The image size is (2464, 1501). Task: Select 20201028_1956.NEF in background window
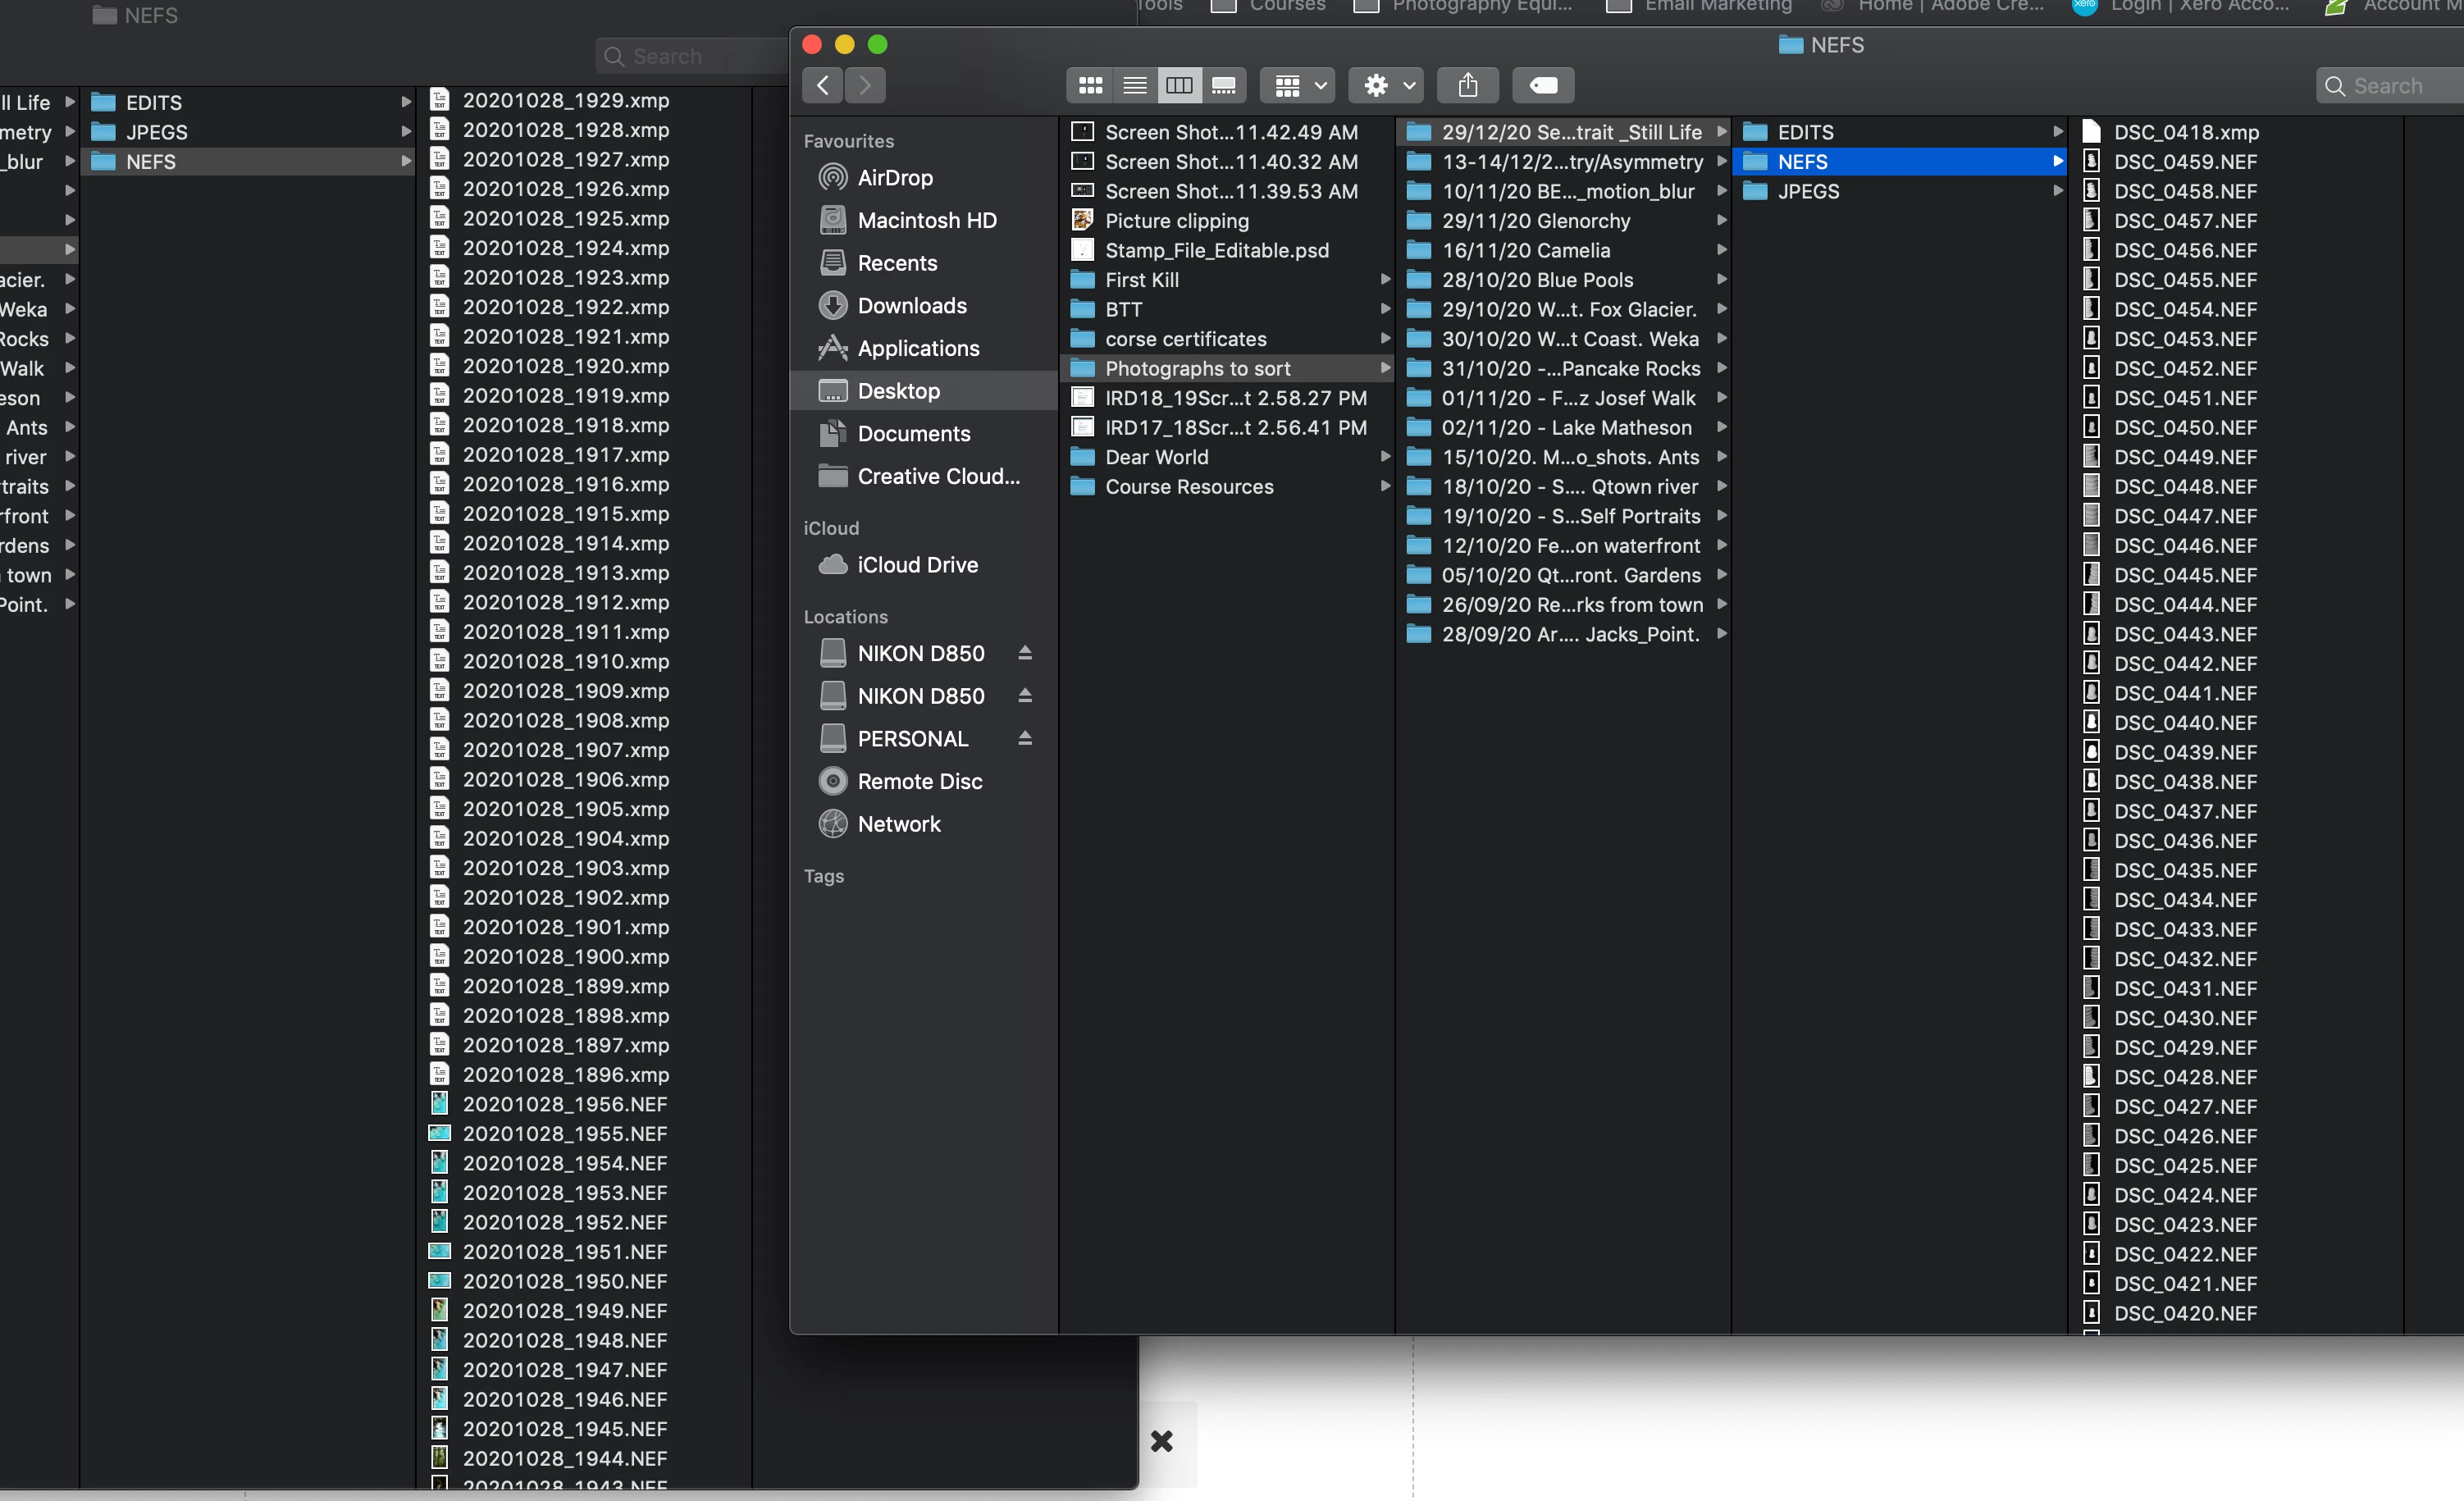[x=564, y=1104]
